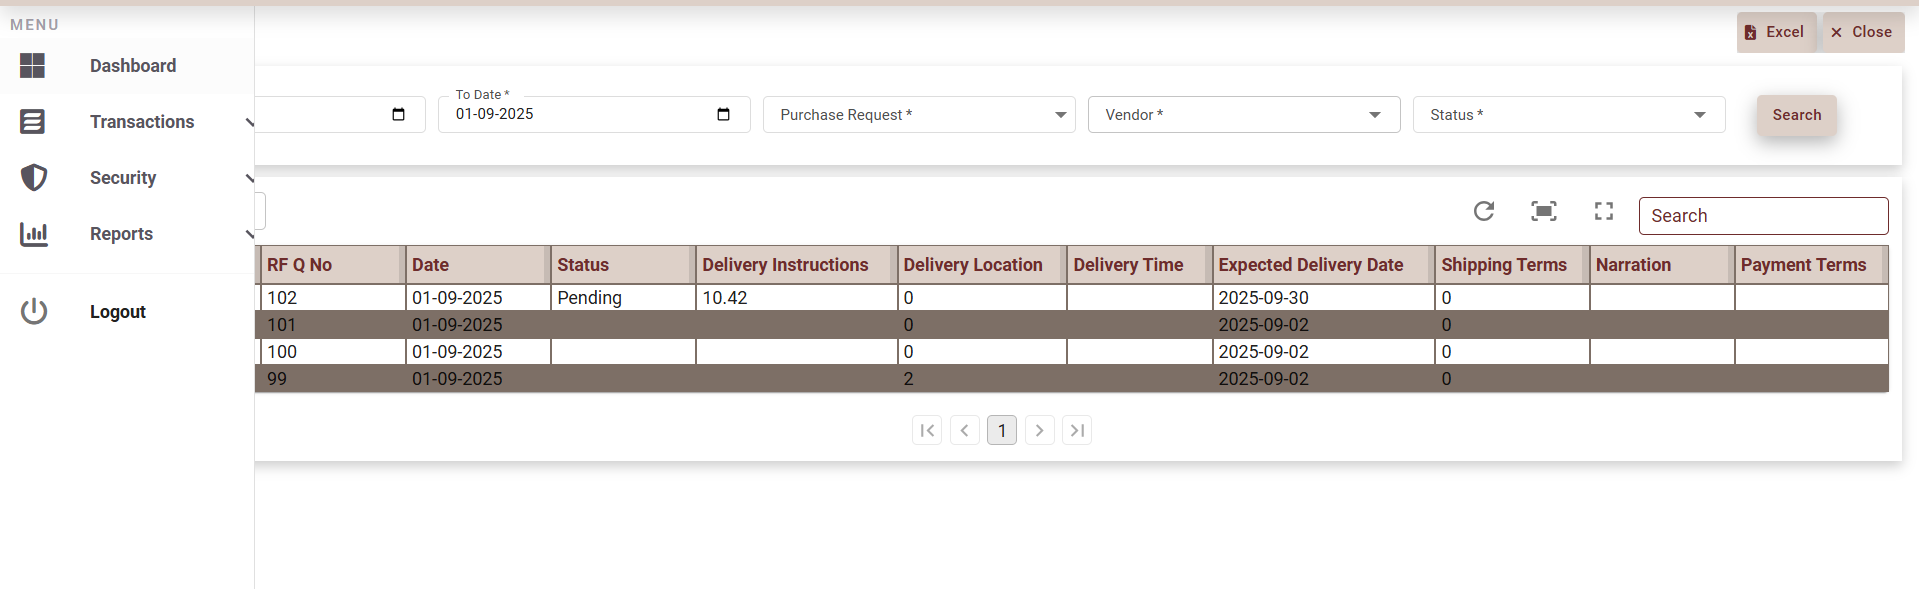Click the table Search input field
The width and height of the screenshot is (1919, 589).
click(x=1762, y=216)
